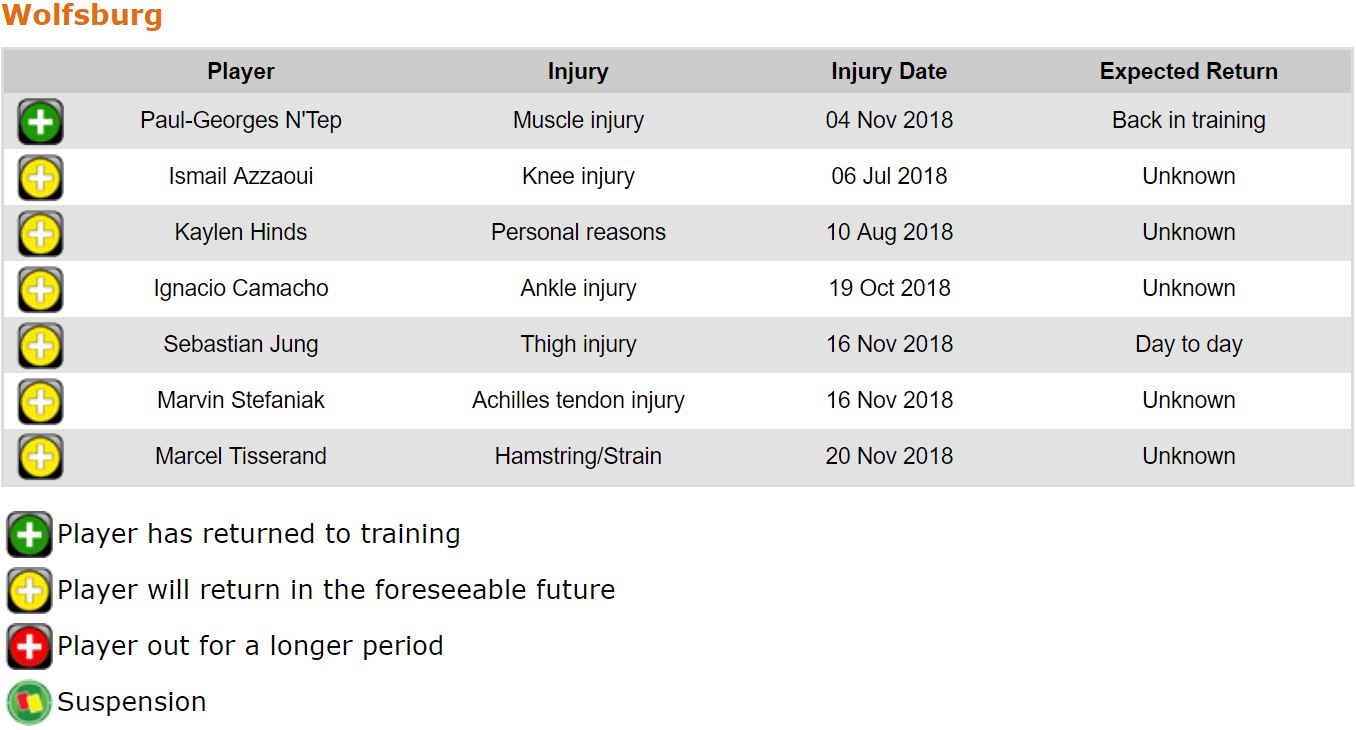Click Sebastian Jung's 'Day to day' cell
Viewport: 1356px width, 730px height.
(x=1189, y=344)
